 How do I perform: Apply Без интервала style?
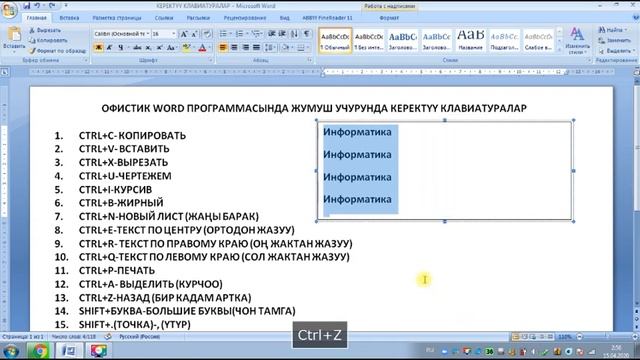pos(369,40)
